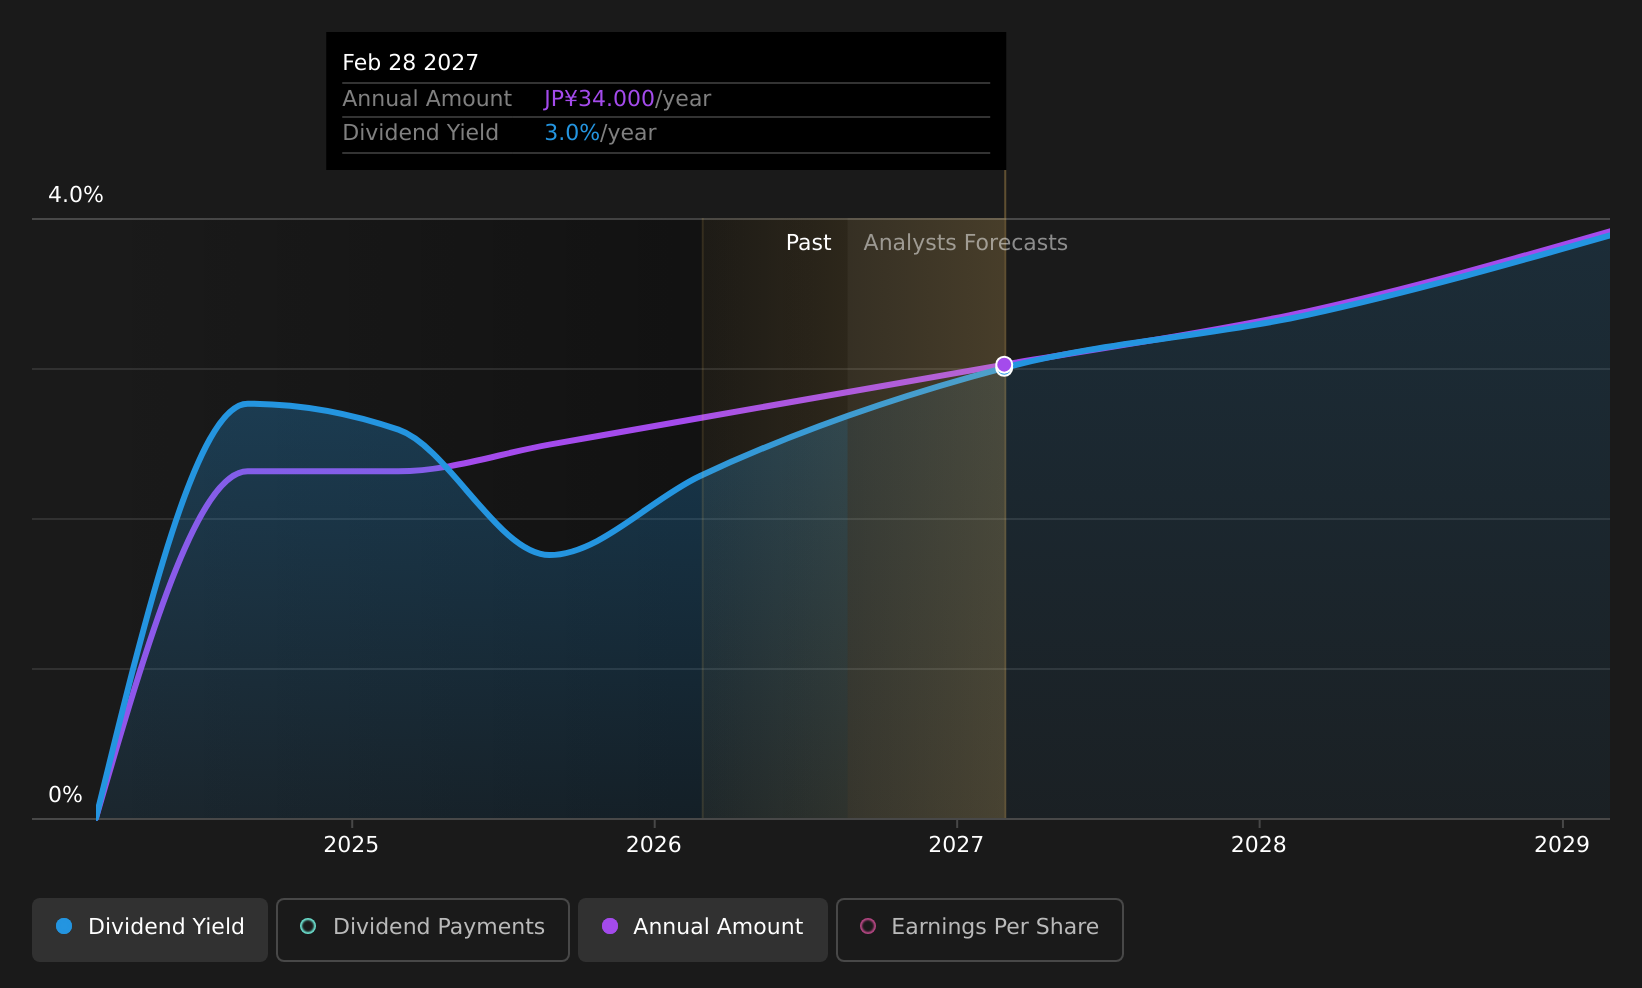This screenshot has height=988, width=1642.
Task: Select the 2027 x-axis label
Action: coord(956,845)
